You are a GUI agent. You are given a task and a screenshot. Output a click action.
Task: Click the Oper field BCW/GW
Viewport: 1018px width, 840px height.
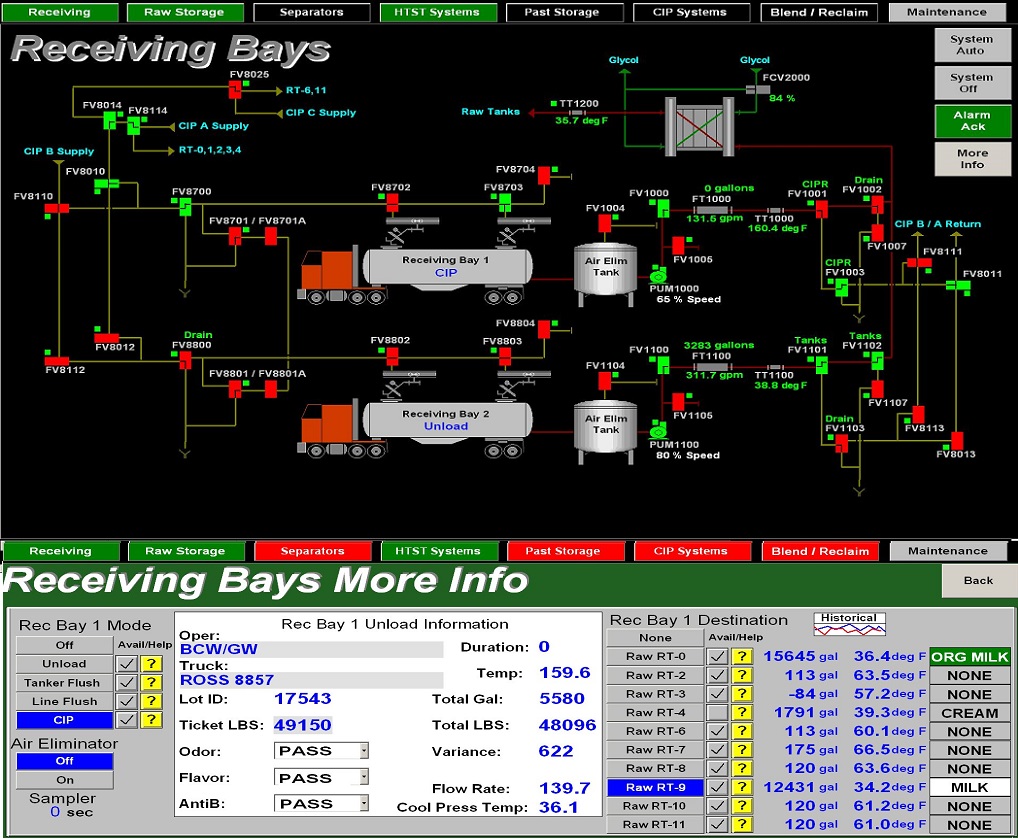pyautogui.click(x=311, y=649)
